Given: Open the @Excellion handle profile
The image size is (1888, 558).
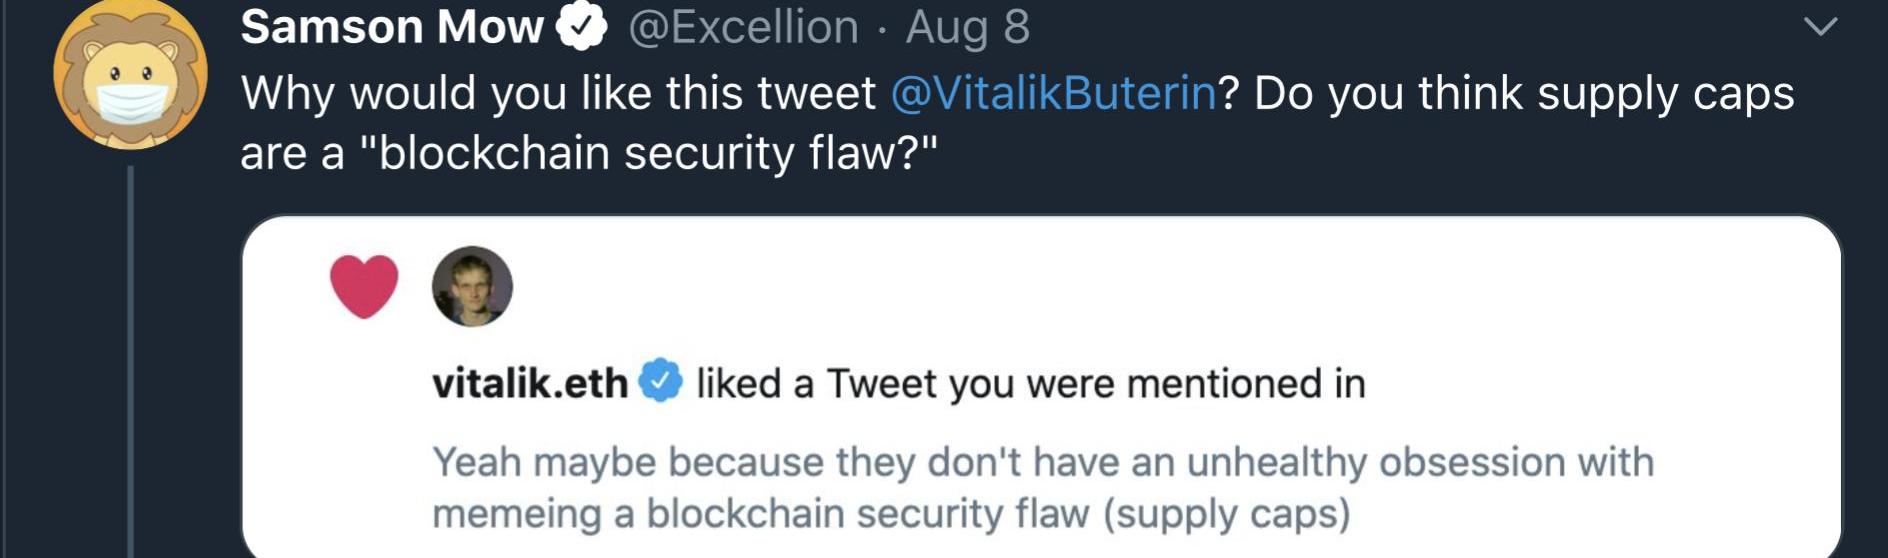Looking at the screenshot, I should pyautogui.click(x=743, y=27).
